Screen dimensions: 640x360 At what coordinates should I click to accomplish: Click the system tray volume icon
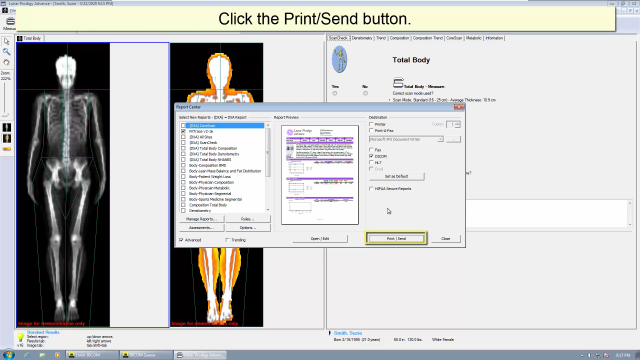pyautogui.click(x=589, y=356)
